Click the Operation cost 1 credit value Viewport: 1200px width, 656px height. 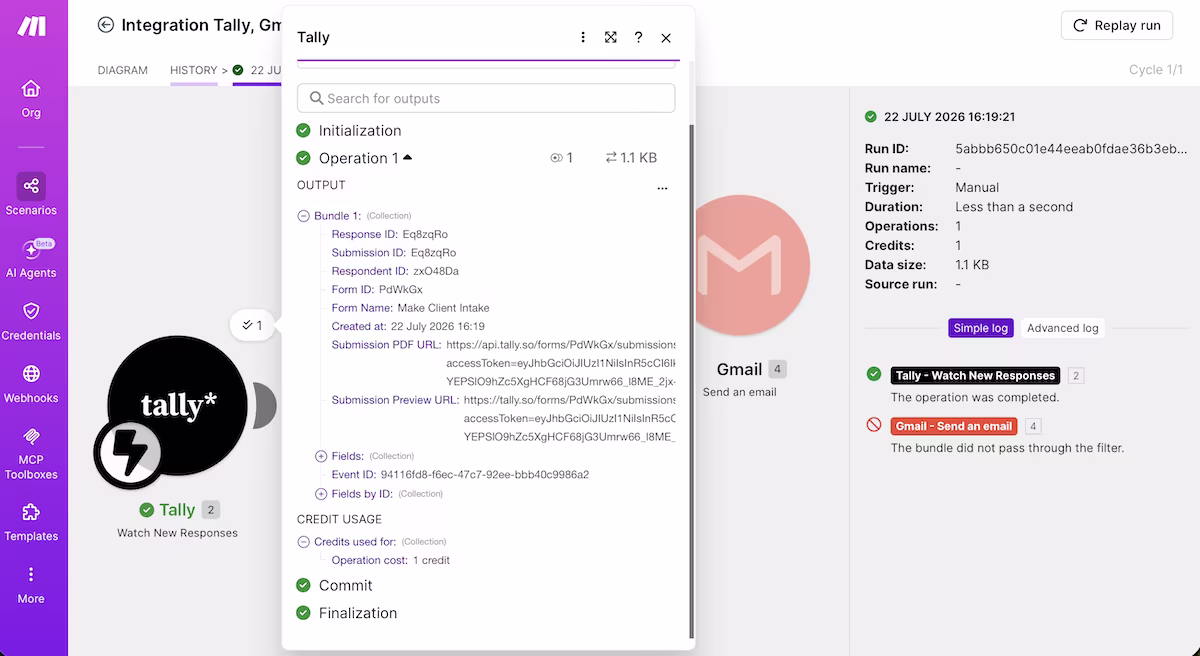432,561
